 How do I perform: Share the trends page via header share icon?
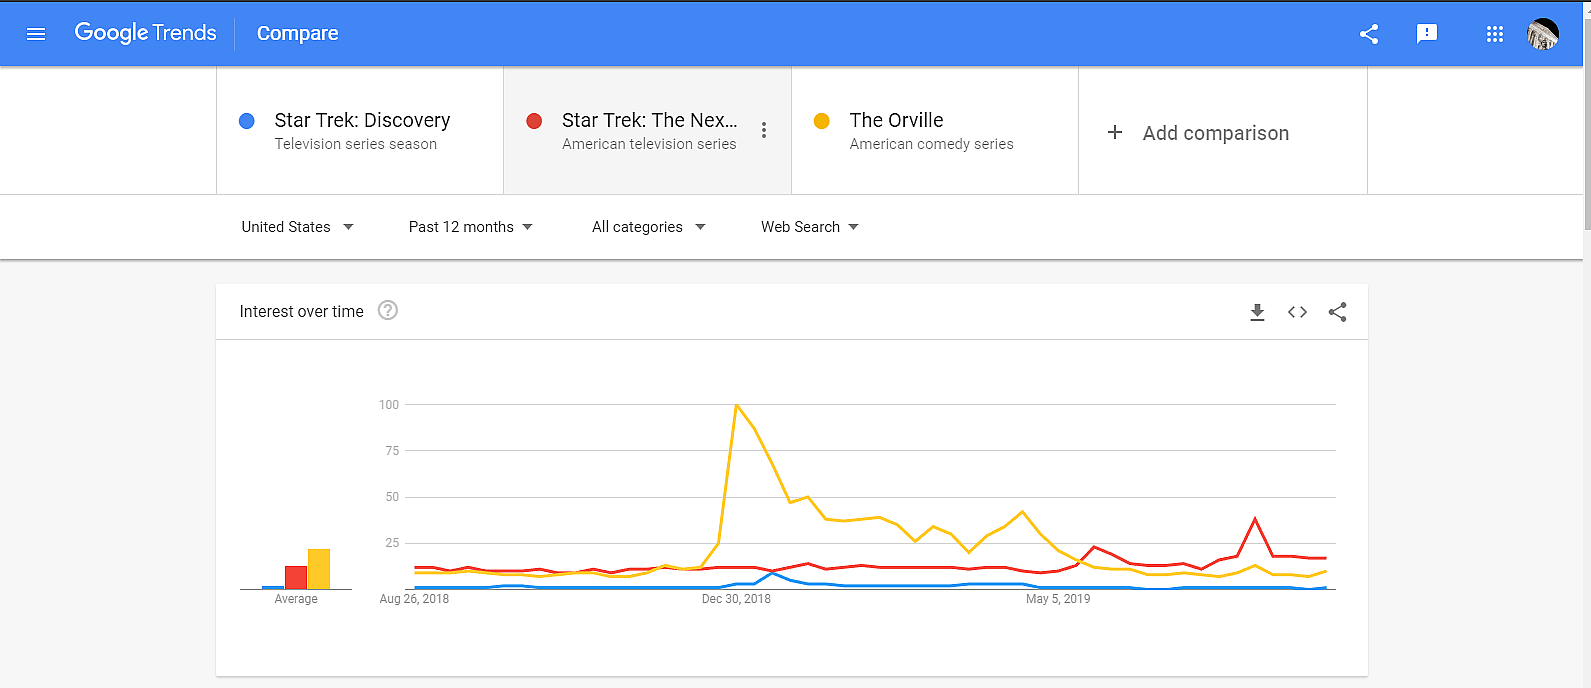tap(1368, 33)
